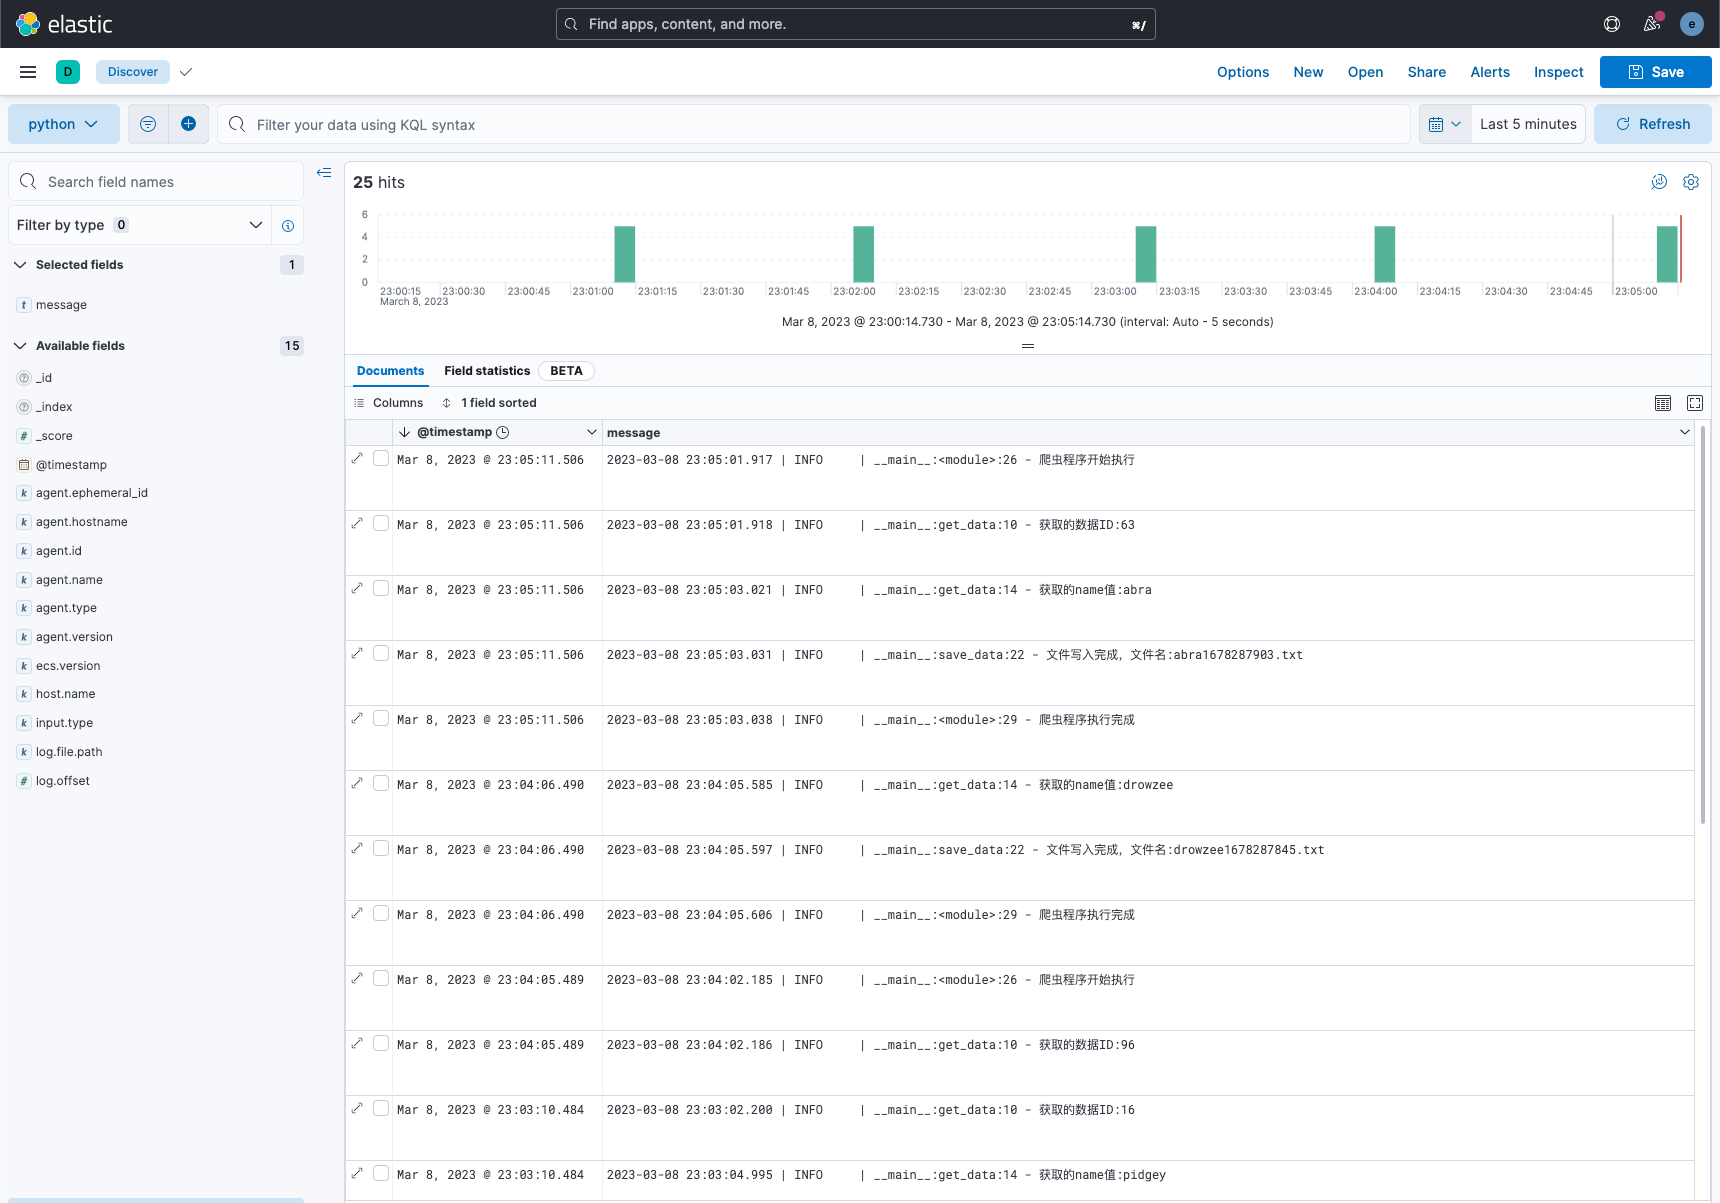
Task: Check the drowzee1678287845.txt row
Action: click(381, 848)
